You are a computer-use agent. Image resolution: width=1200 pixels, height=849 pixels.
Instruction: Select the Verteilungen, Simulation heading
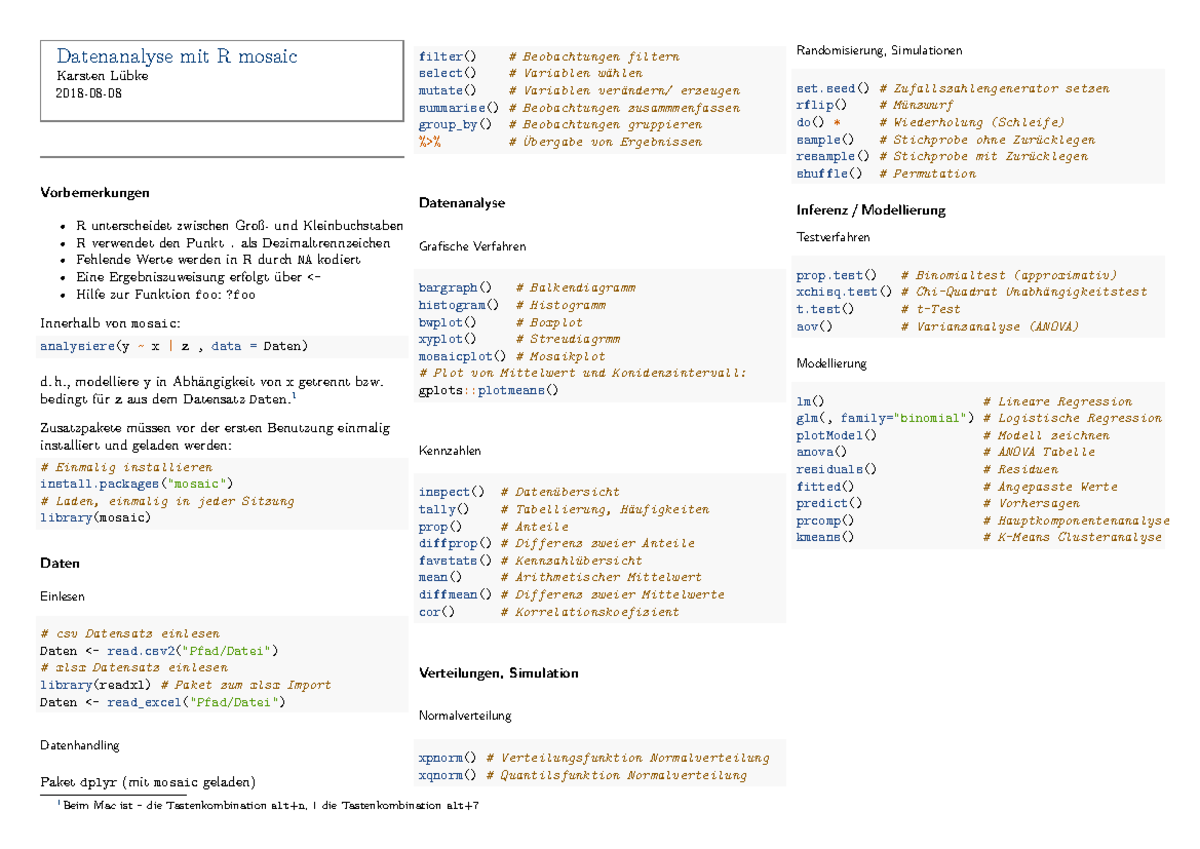pos(496,673)
